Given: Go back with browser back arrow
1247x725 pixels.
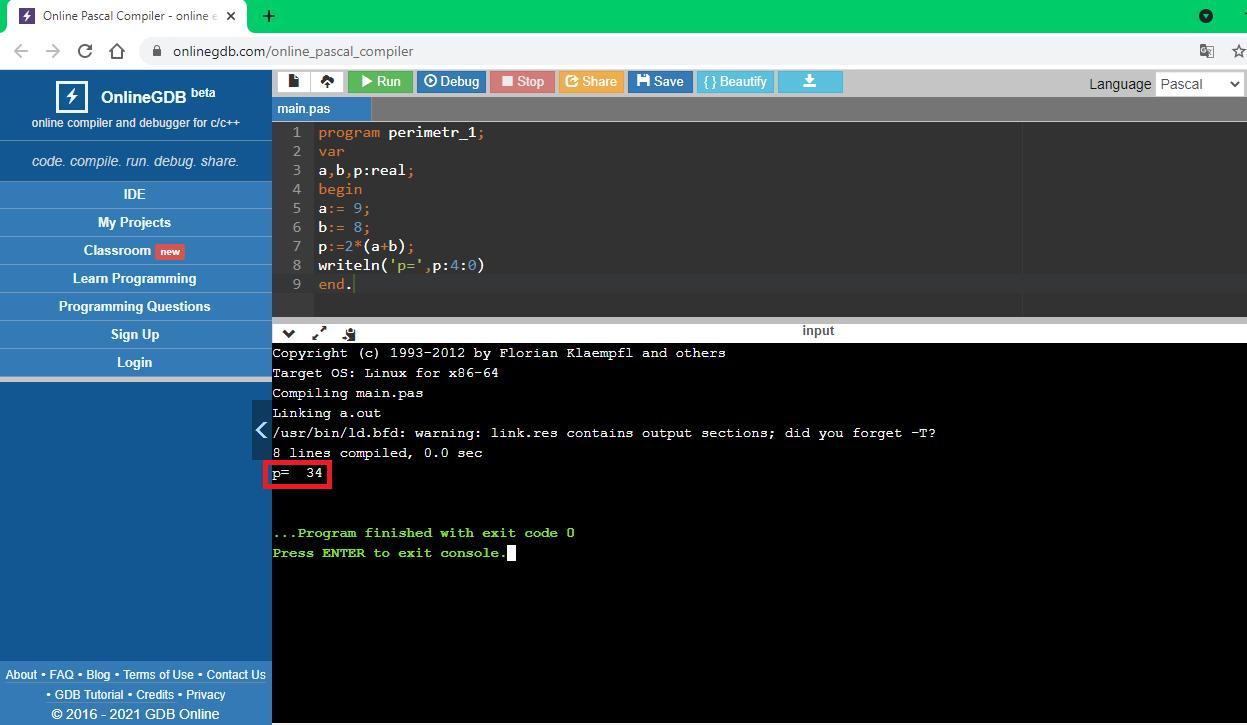Looking at the screenshot, I should pyautogui.click(x=21, y=51).
